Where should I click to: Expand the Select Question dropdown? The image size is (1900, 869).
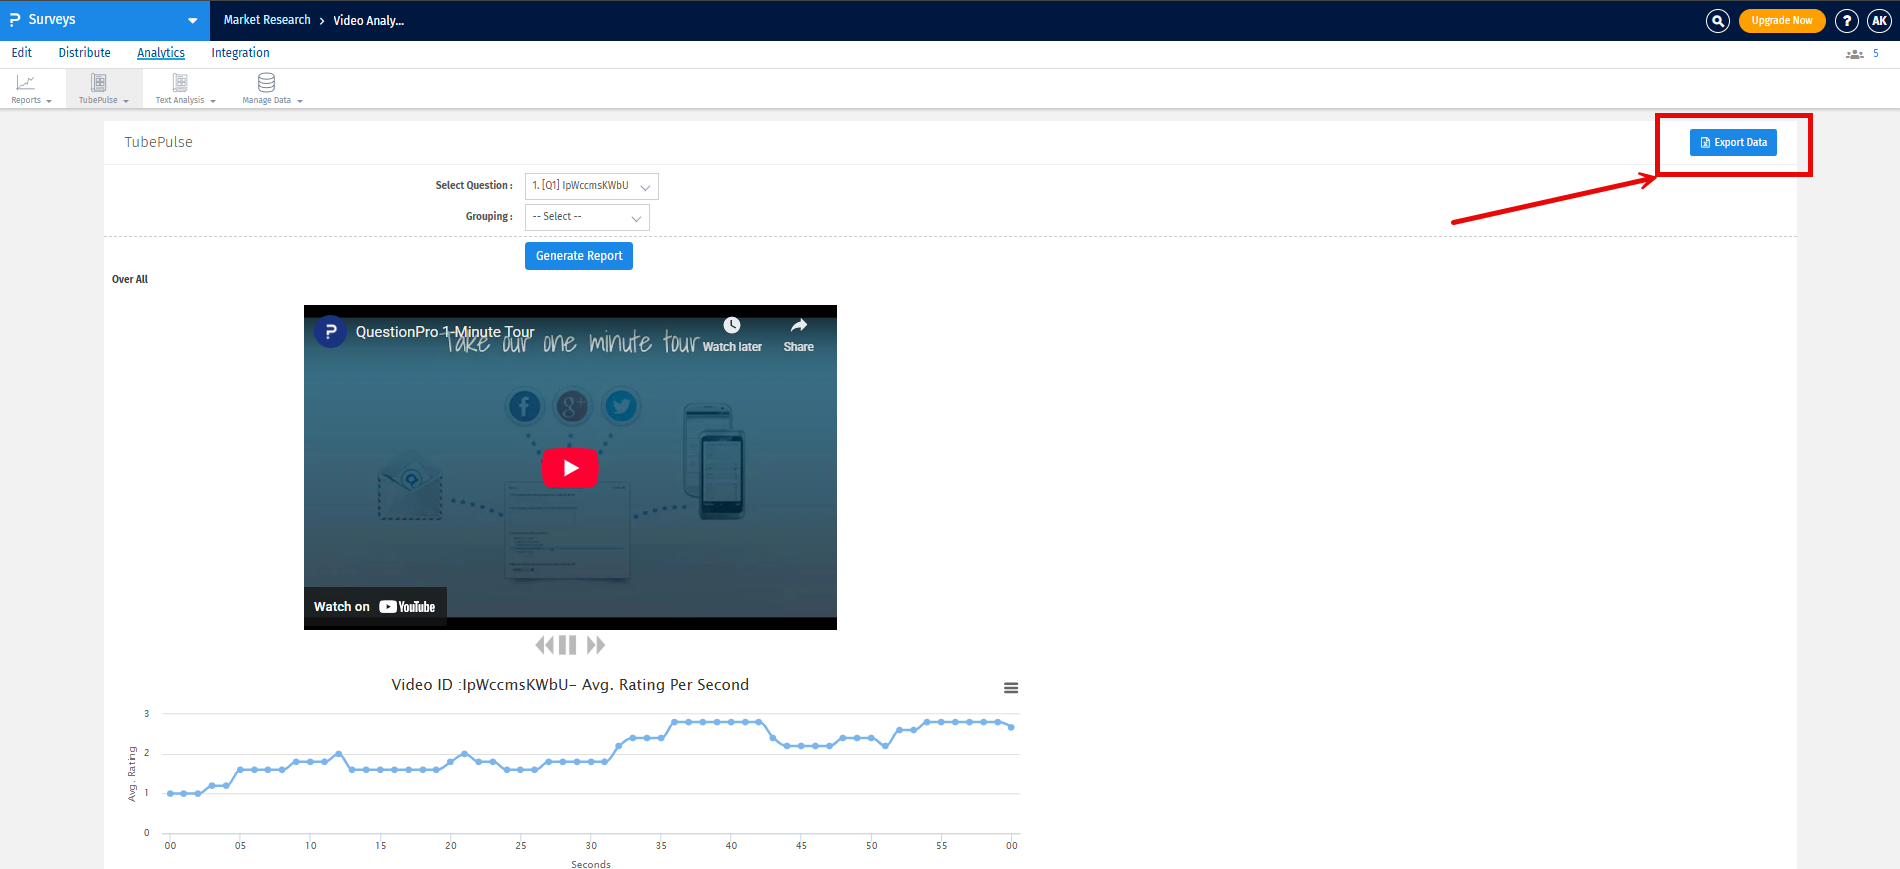[x=591, y=187]
